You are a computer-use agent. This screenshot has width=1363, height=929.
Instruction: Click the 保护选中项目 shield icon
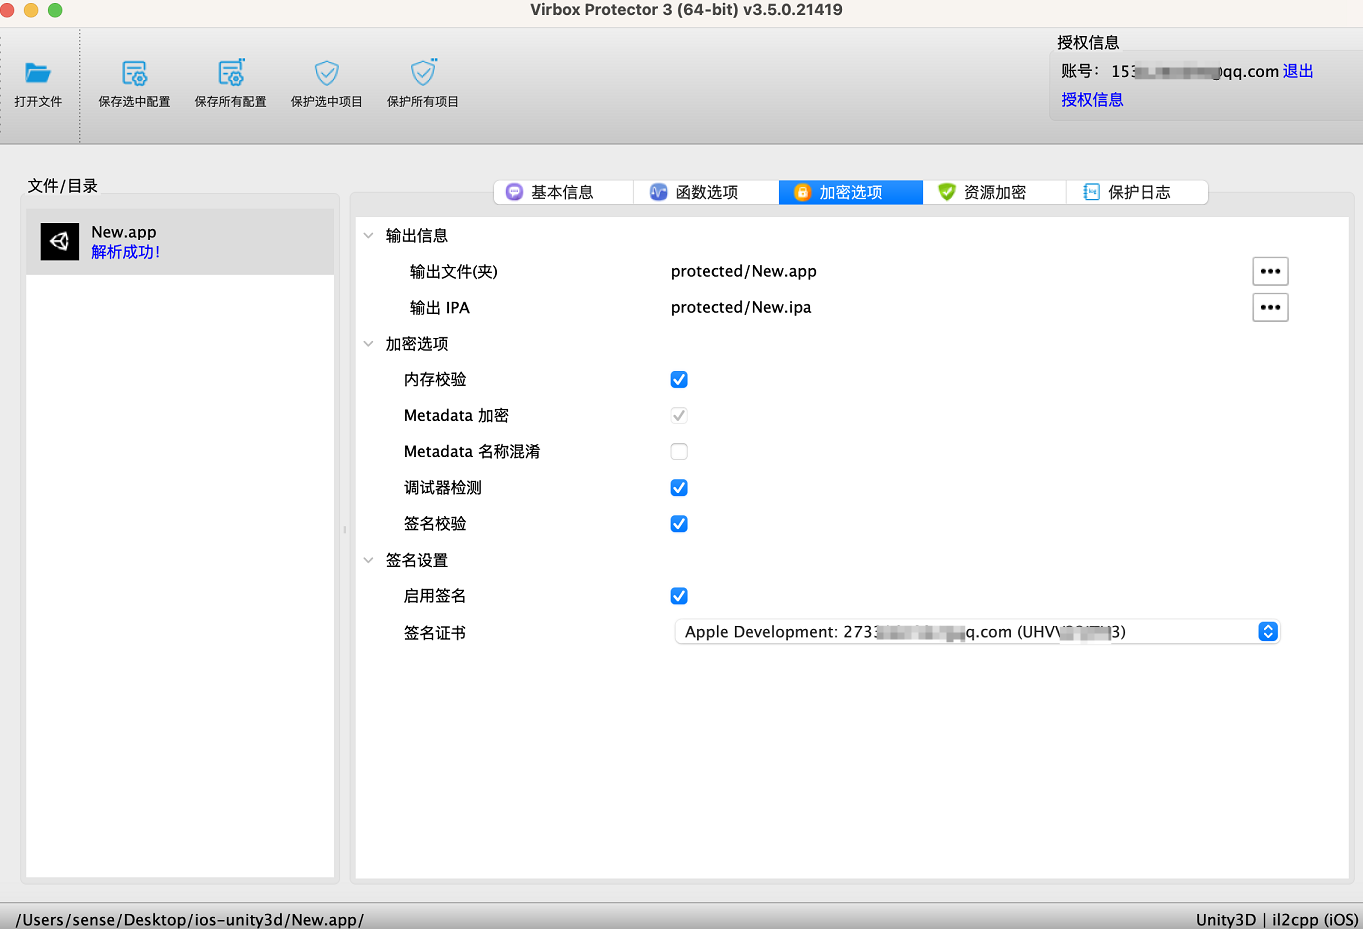pos(327,73)
